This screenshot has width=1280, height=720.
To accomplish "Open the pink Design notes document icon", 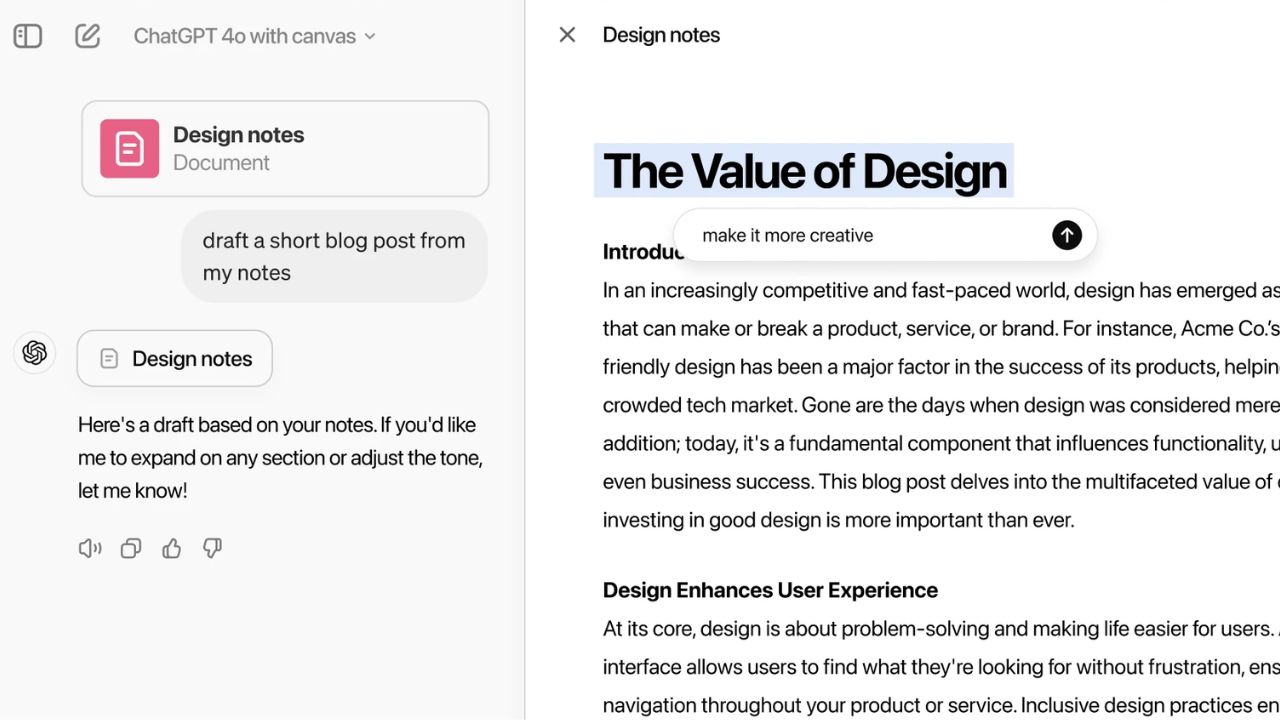I will point(129,148).
